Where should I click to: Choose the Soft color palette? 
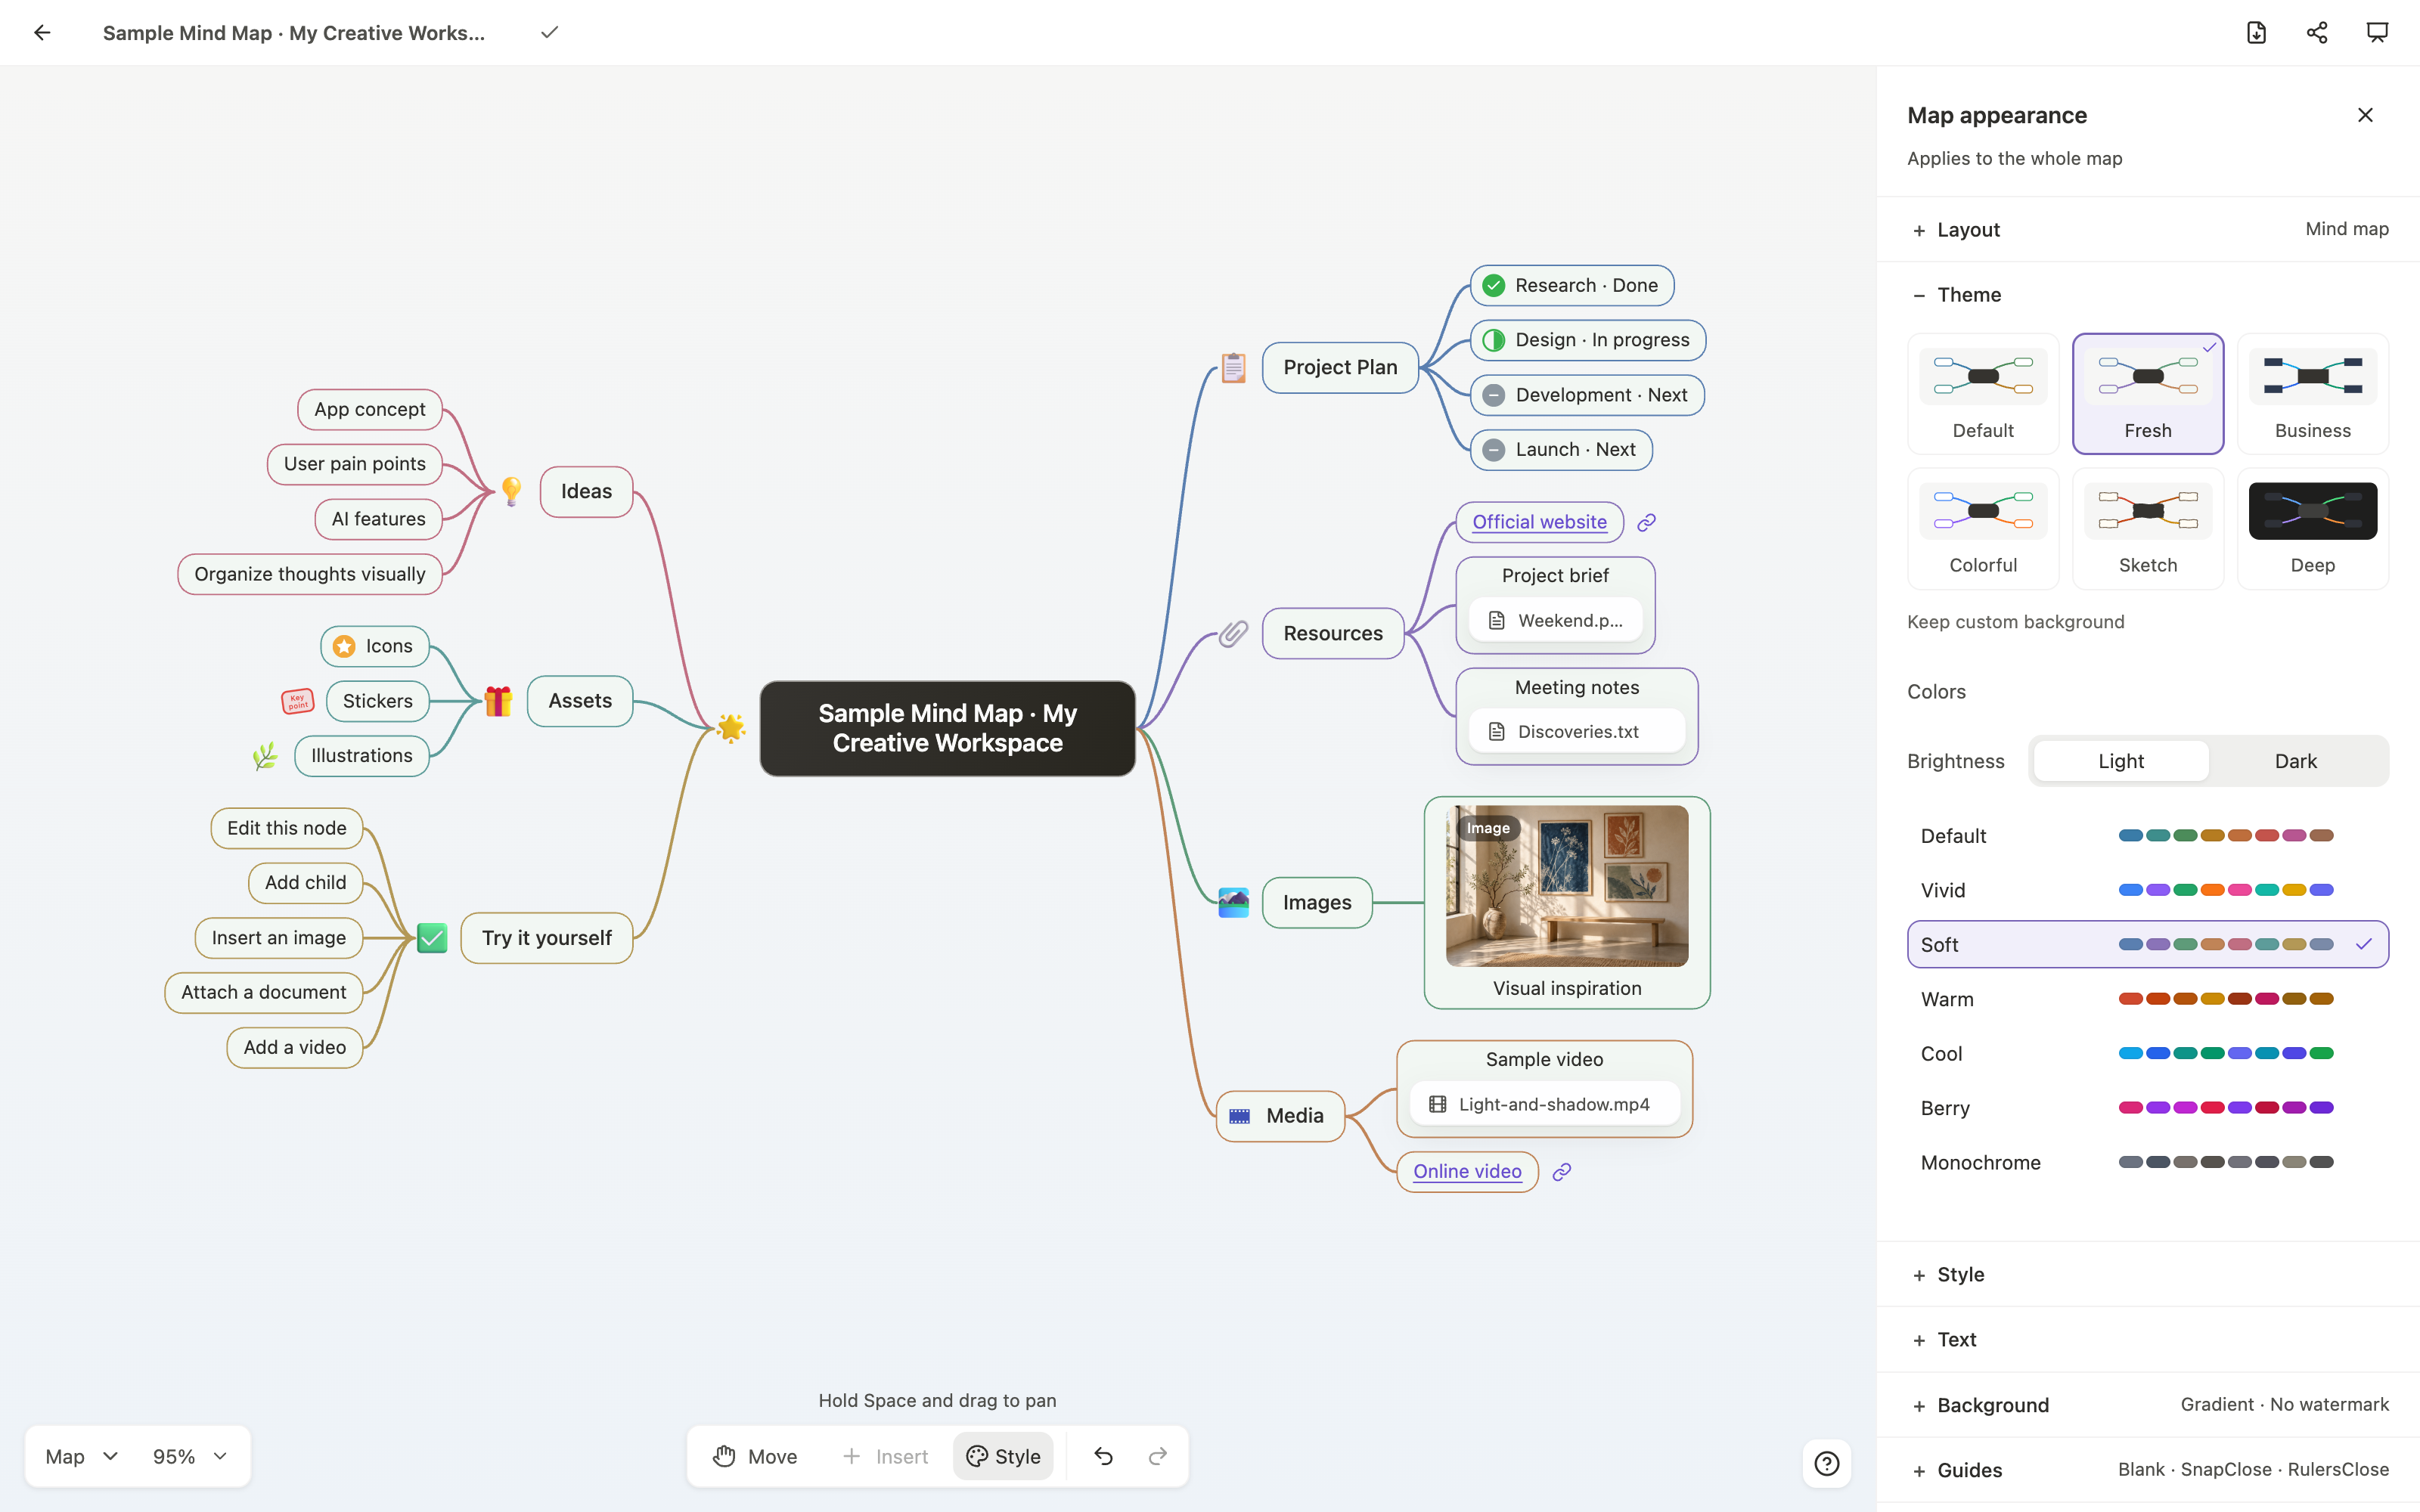[2147, 944]
